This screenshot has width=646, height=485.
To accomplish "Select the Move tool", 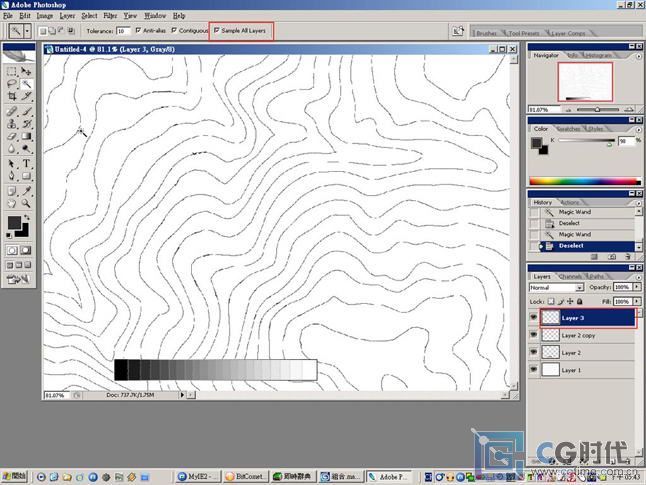I will pos(26,72).
